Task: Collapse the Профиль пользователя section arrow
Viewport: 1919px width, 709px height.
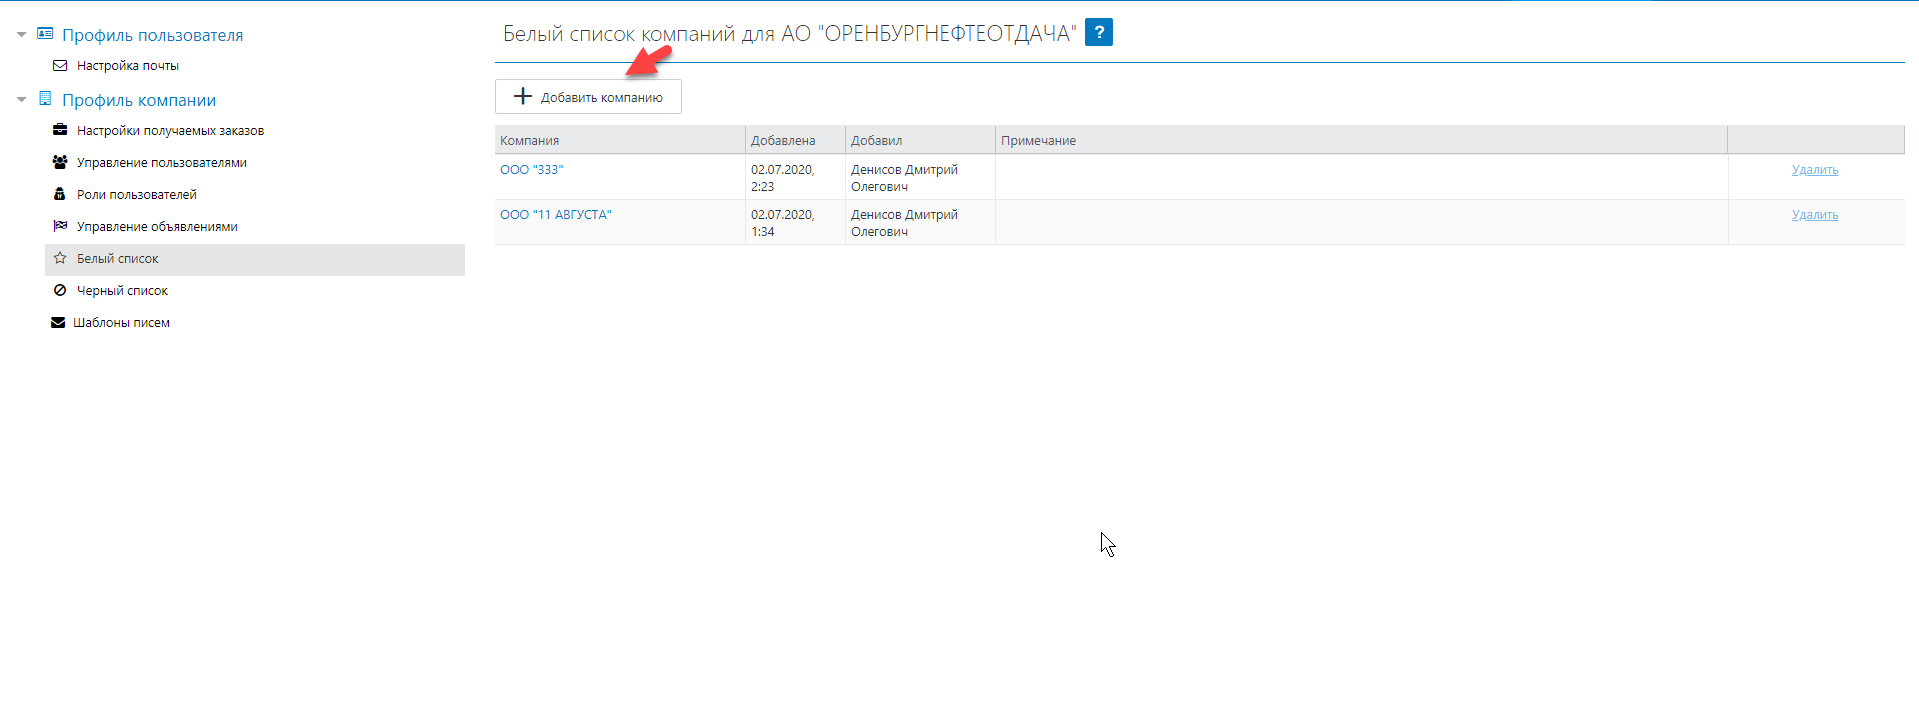Action: tap(22, 35)
